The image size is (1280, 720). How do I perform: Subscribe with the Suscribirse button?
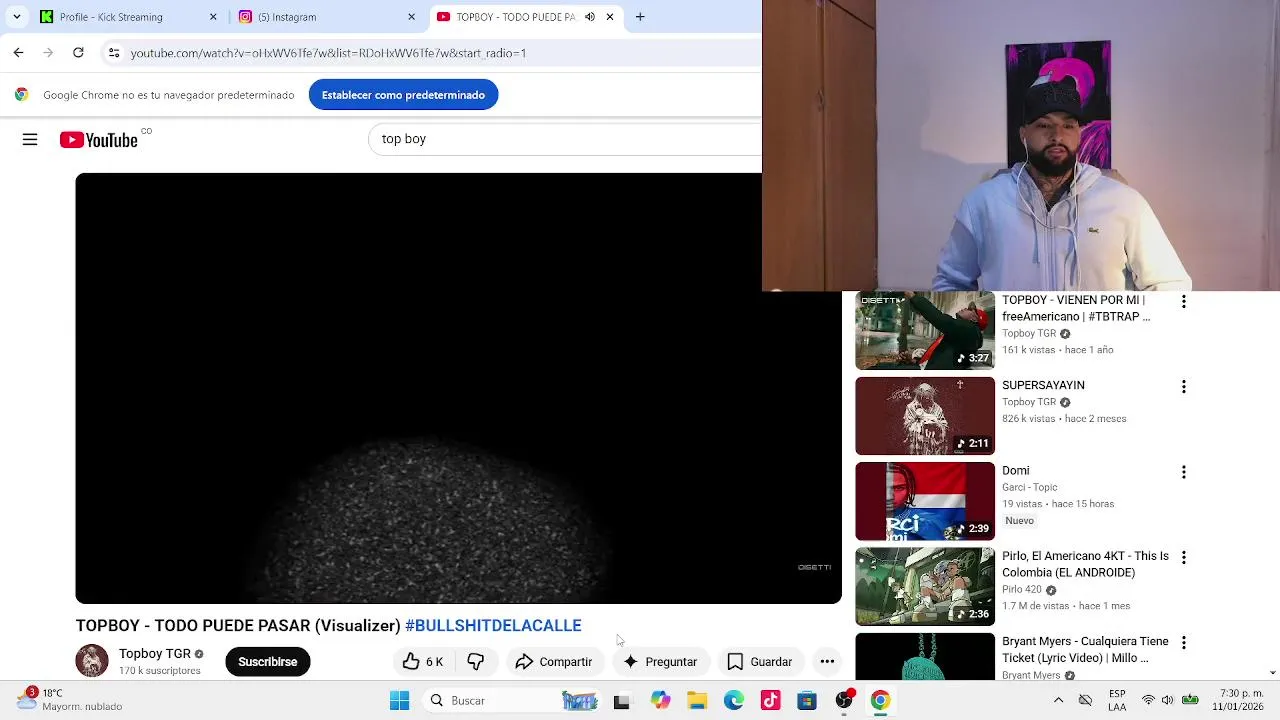268,662
